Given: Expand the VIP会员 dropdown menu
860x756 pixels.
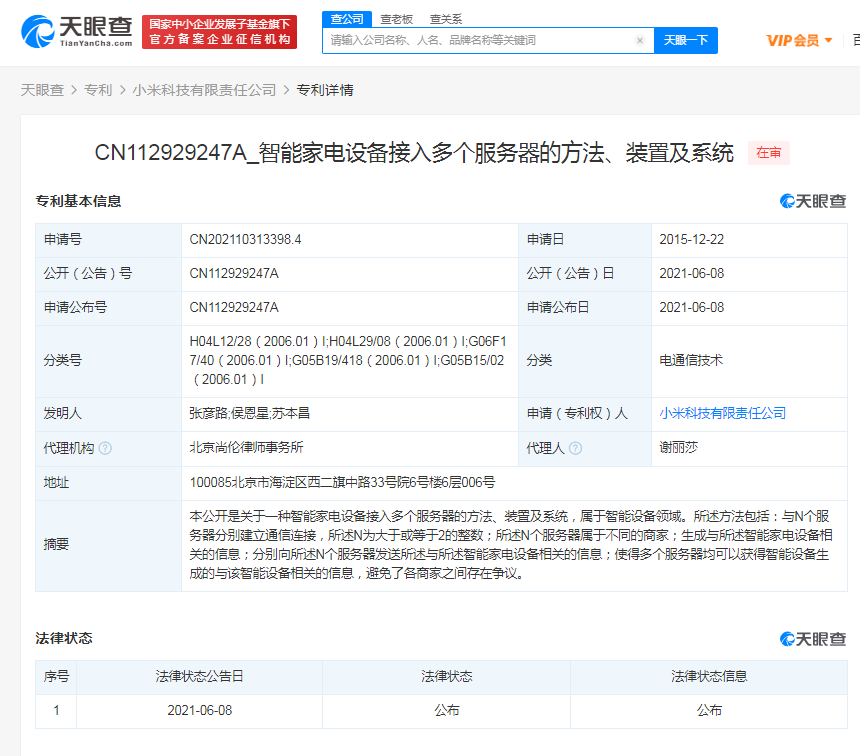Looking at the screenshot, I should [799, 40].
